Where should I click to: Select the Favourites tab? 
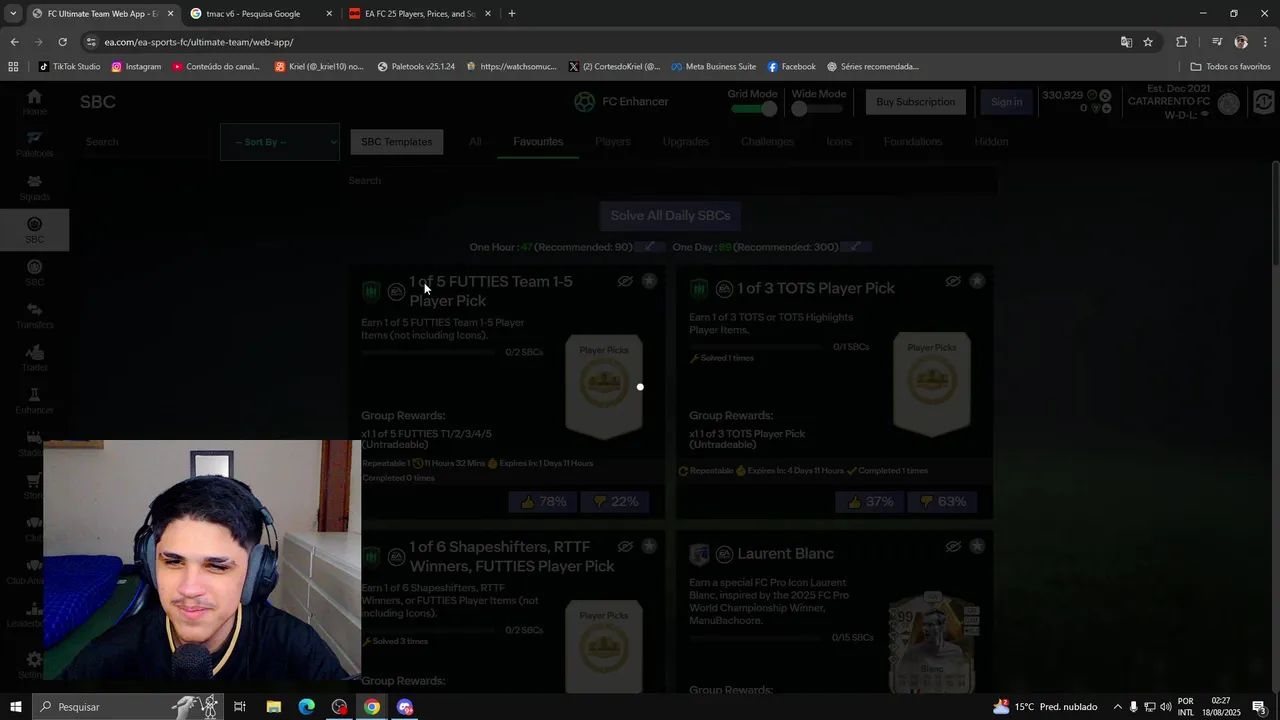pyautogui.click(x=538, y=142)
